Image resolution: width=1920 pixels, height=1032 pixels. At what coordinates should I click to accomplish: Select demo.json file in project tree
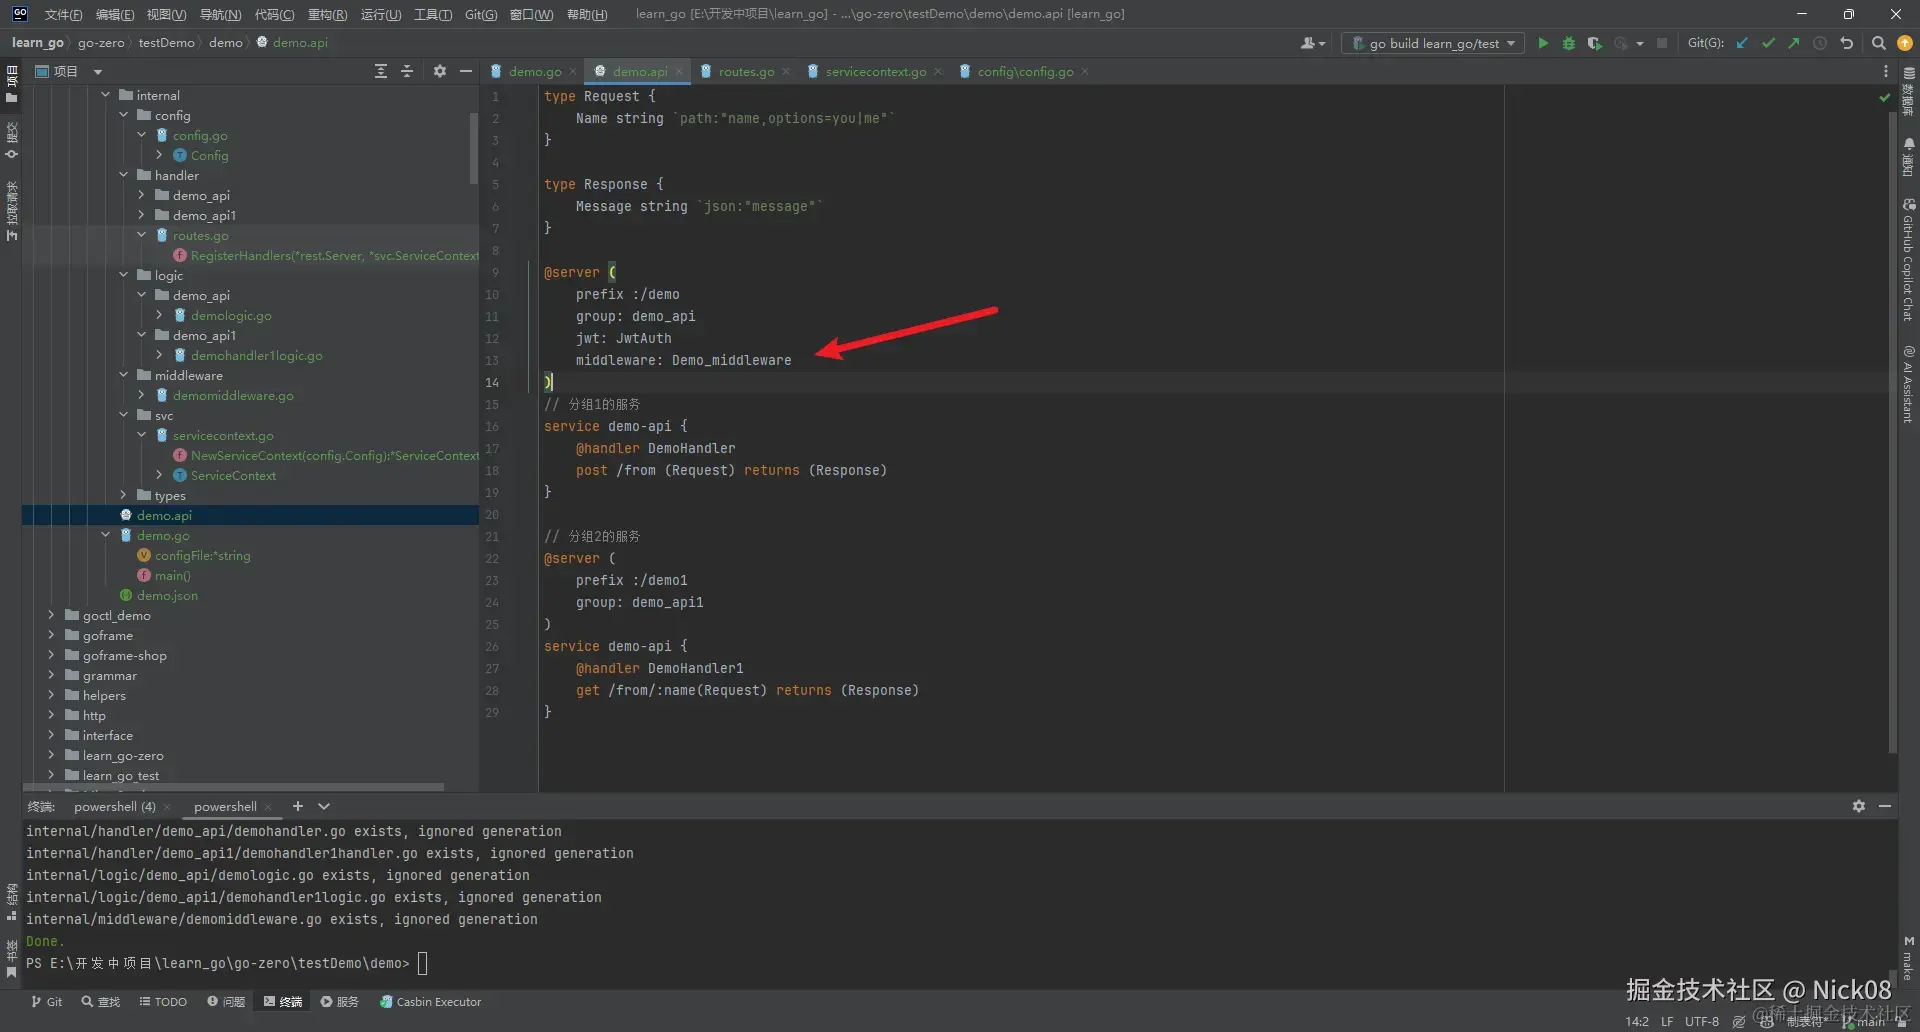pyautogui.click(x=167, y=595)
